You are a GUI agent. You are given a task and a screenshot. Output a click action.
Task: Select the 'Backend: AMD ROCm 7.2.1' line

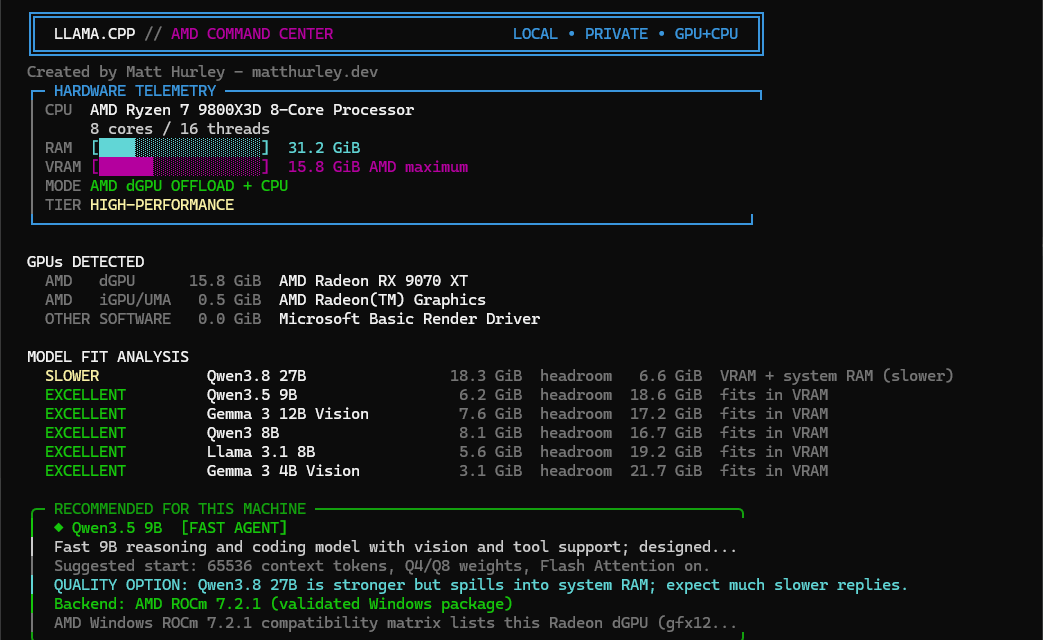[x=283, y=604]
